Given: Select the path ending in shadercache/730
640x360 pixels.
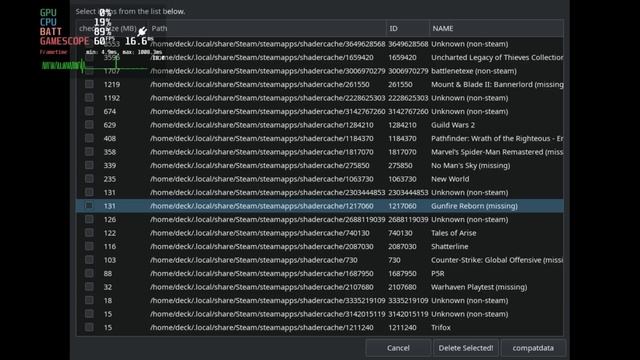Looking at the screenshot, I should pyautogui.click(x=253, y=260).
